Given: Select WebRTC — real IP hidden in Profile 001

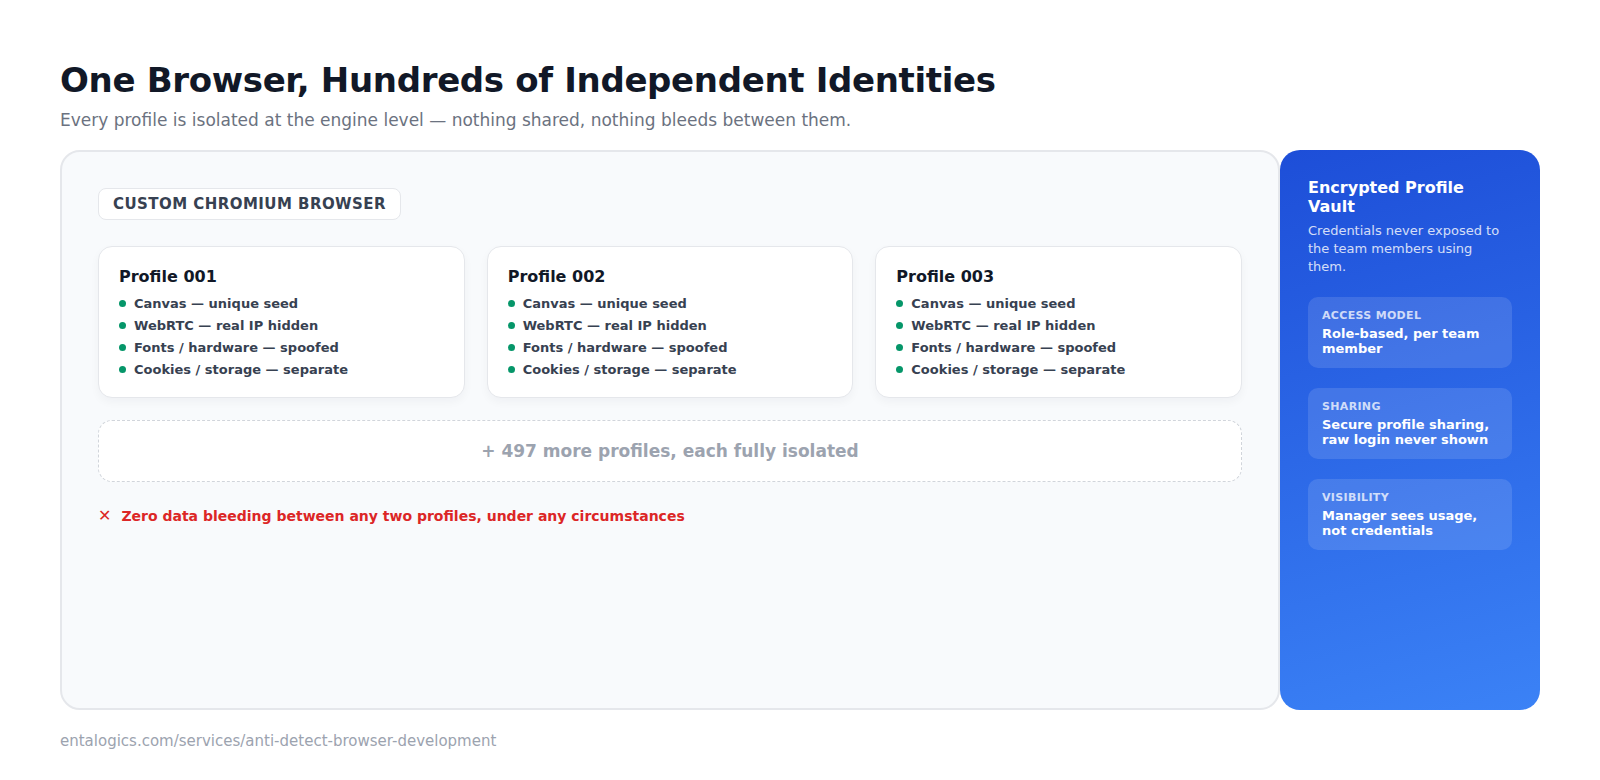Looking at the screenshot, I should click(x=226, y=326).
